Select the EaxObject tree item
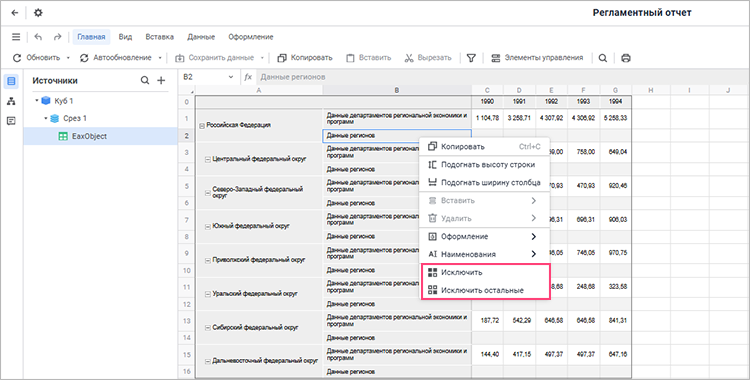Viewport: 750px width, 380px height. pos(100,136)
